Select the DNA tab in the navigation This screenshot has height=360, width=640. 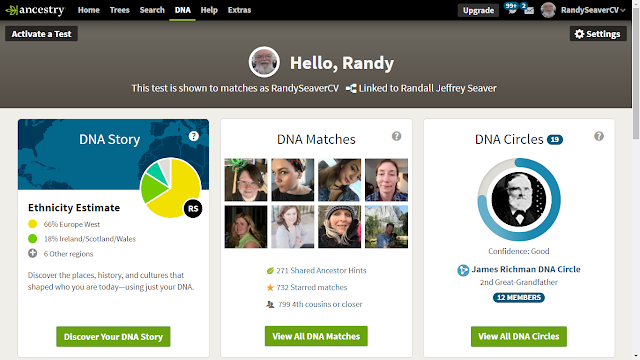(x=182, y=10)
